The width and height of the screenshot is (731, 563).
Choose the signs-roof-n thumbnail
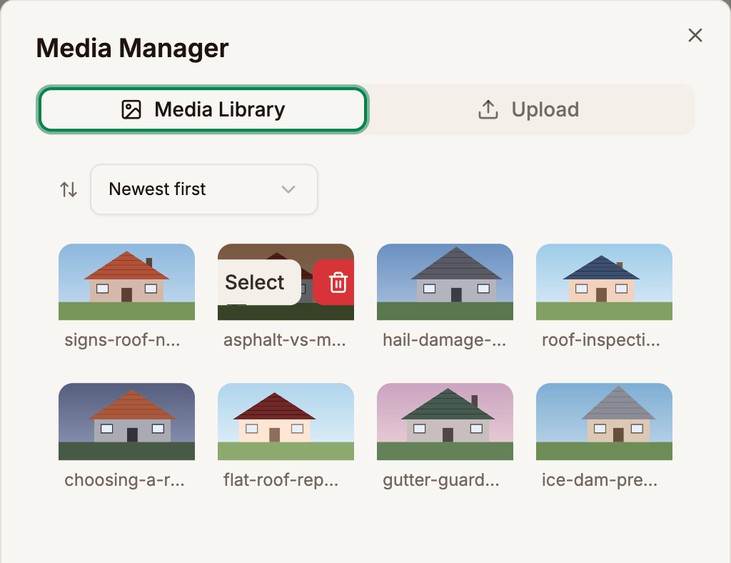coord(126,282)
